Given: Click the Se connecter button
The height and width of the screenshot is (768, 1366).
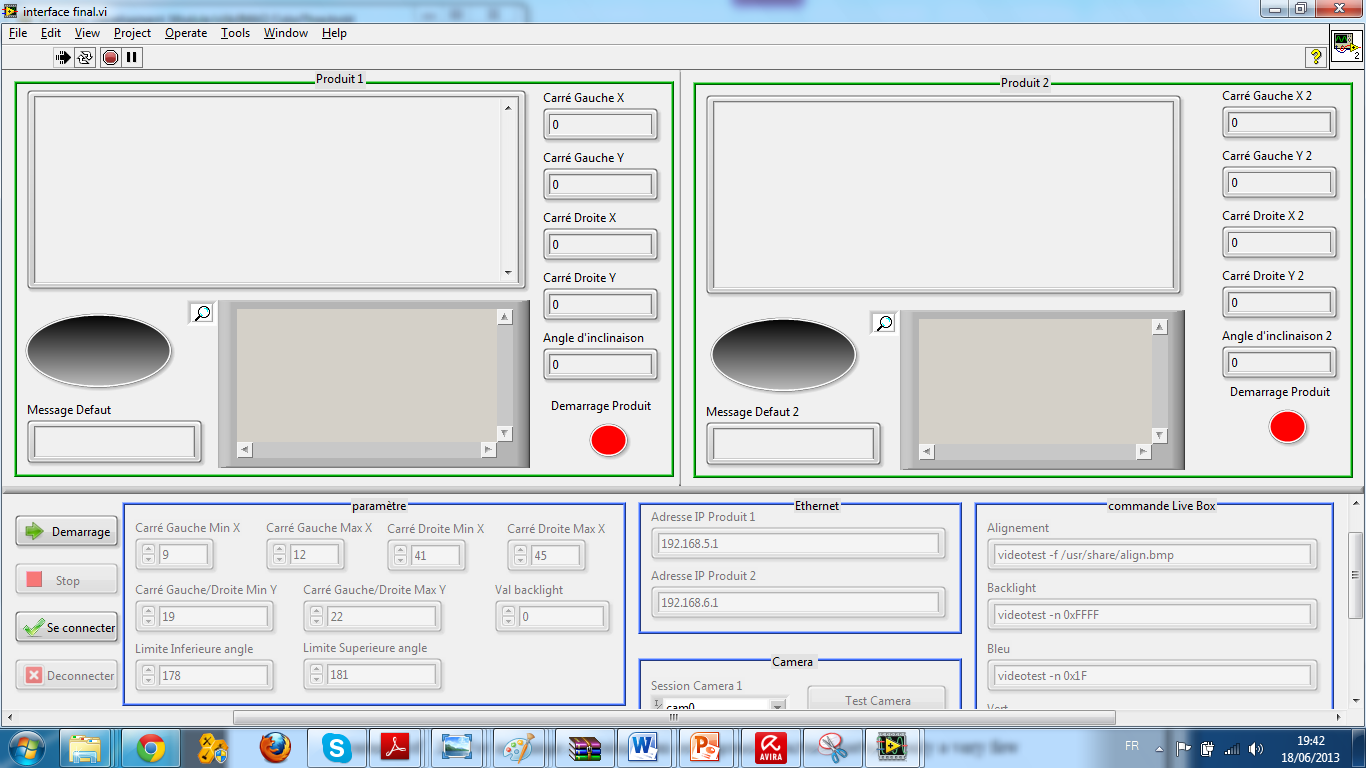Looking at the screenshot, I should tap(67, 628).
